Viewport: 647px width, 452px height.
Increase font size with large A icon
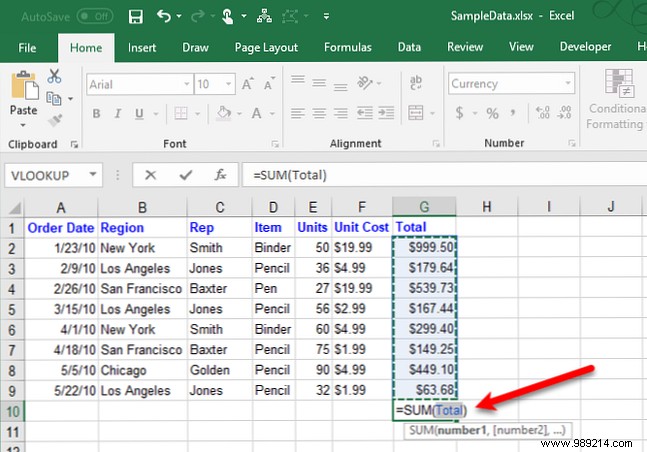pyautogui.click(x=248, y=84)
